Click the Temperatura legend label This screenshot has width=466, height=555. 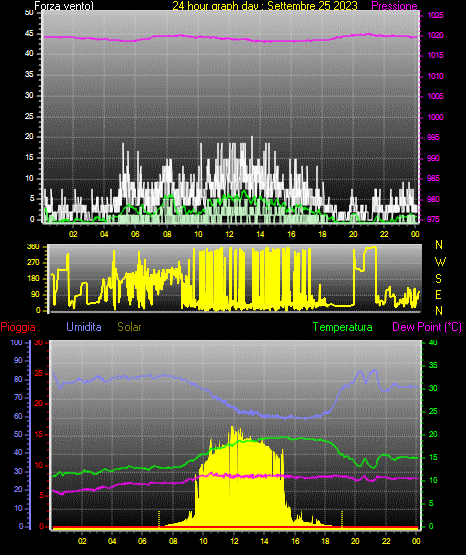click(343, 327)
